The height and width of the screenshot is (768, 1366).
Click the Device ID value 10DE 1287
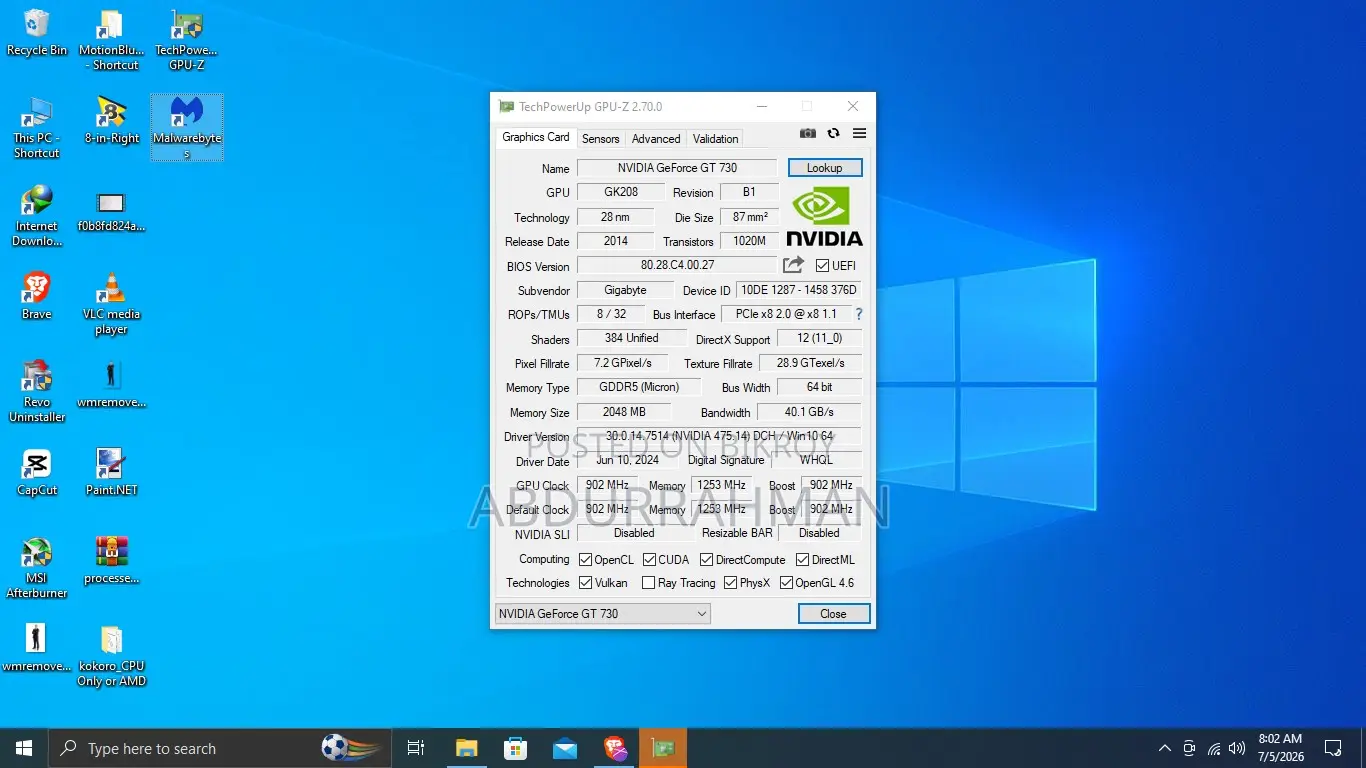(x=798, y=290)
